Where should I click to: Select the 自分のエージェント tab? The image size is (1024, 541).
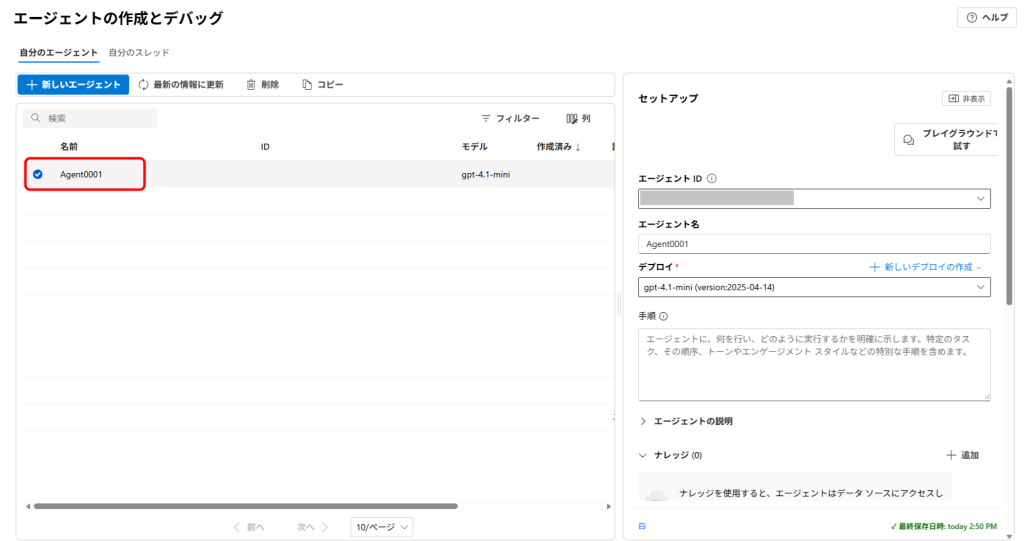(59, 52)
